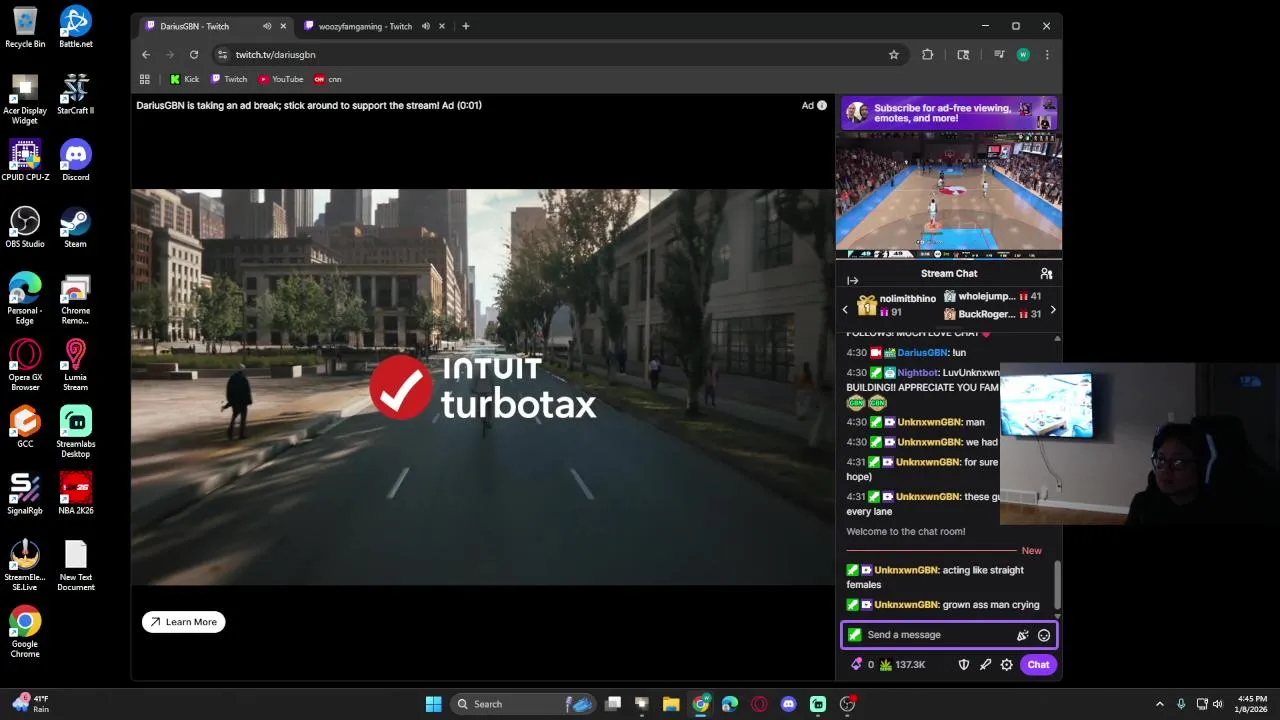Open Chrome three-dot menu

click(x=1047, y=55)
